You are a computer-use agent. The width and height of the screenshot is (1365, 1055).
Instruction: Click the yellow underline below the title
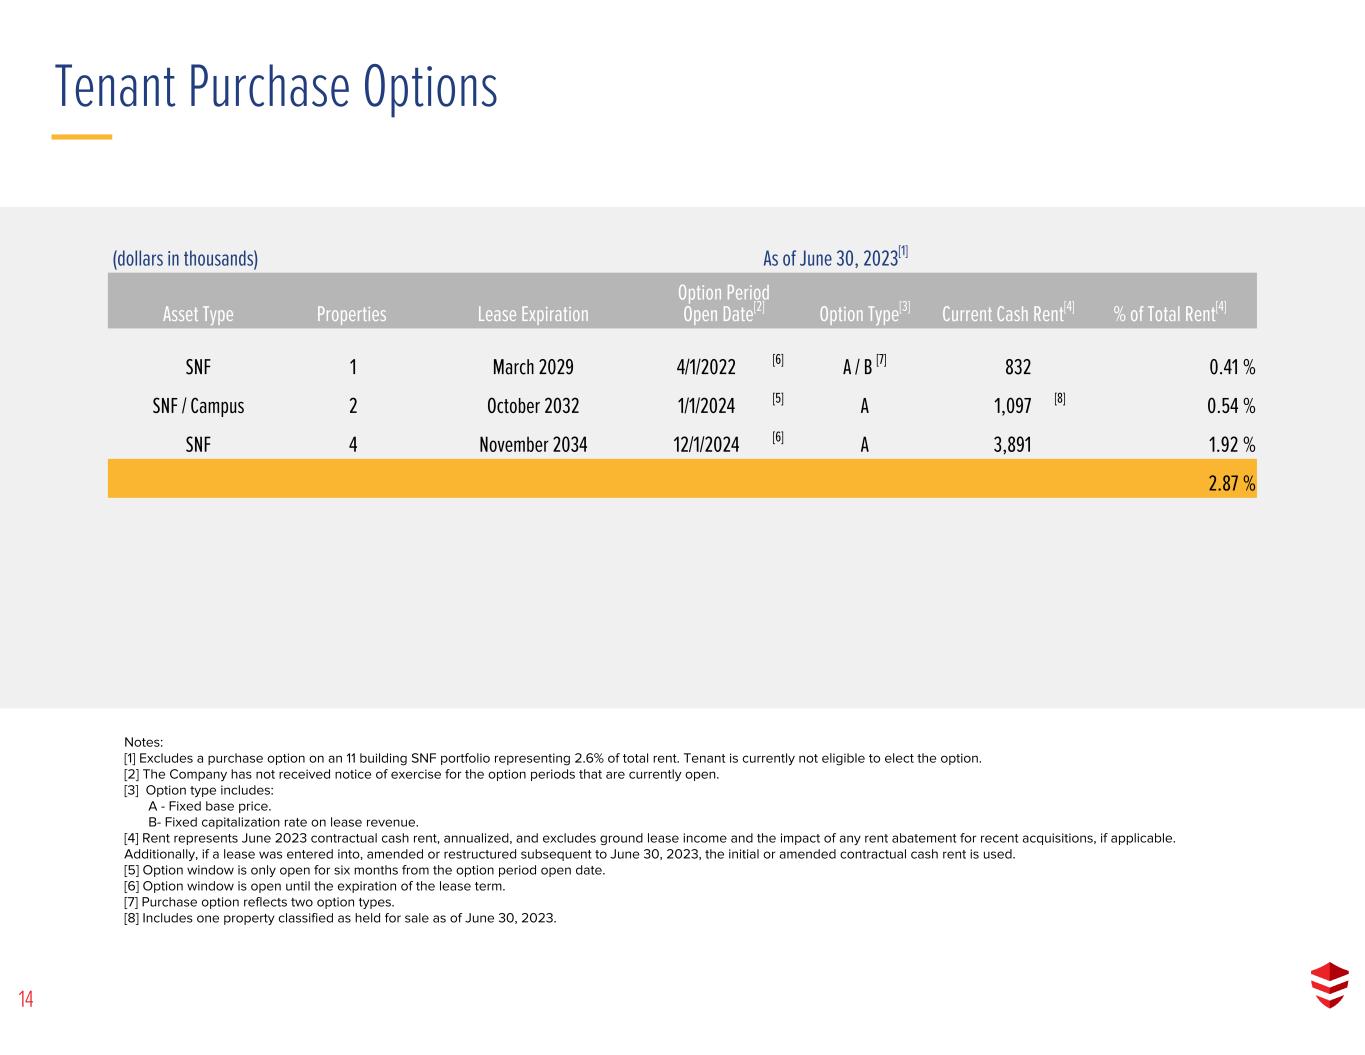coord(82,137)
